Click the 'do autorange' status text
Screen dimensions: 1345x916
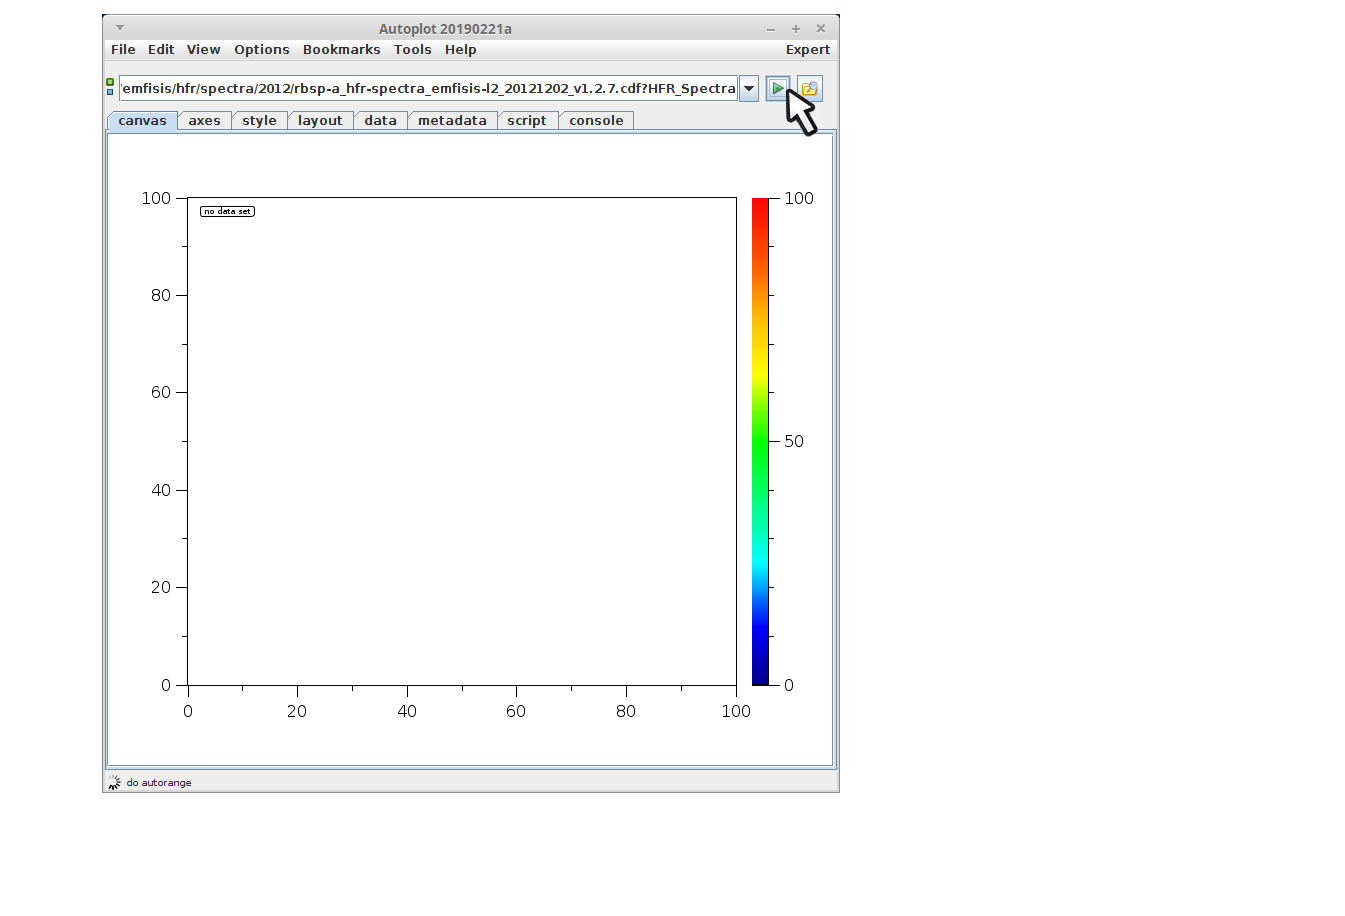pos(159,783)
